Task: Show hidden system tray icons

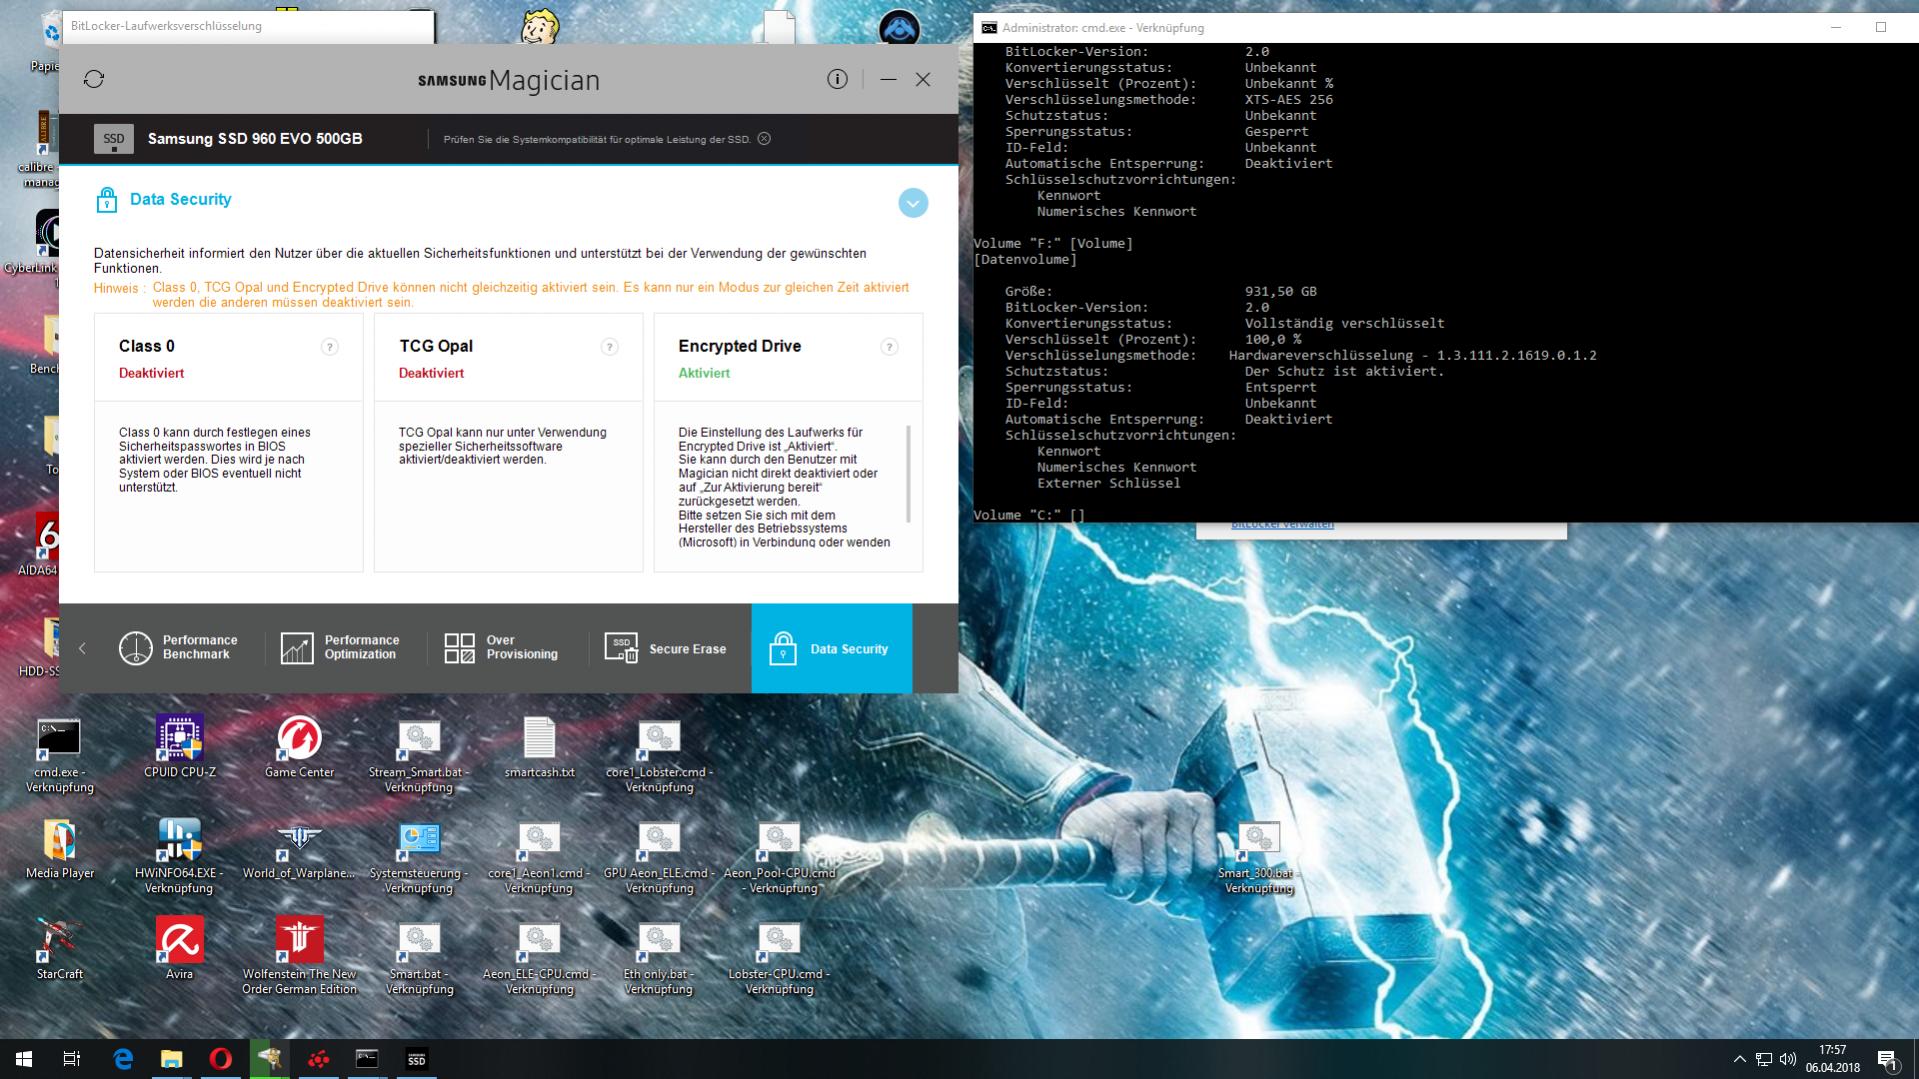Action: tap(1739, 1059)
